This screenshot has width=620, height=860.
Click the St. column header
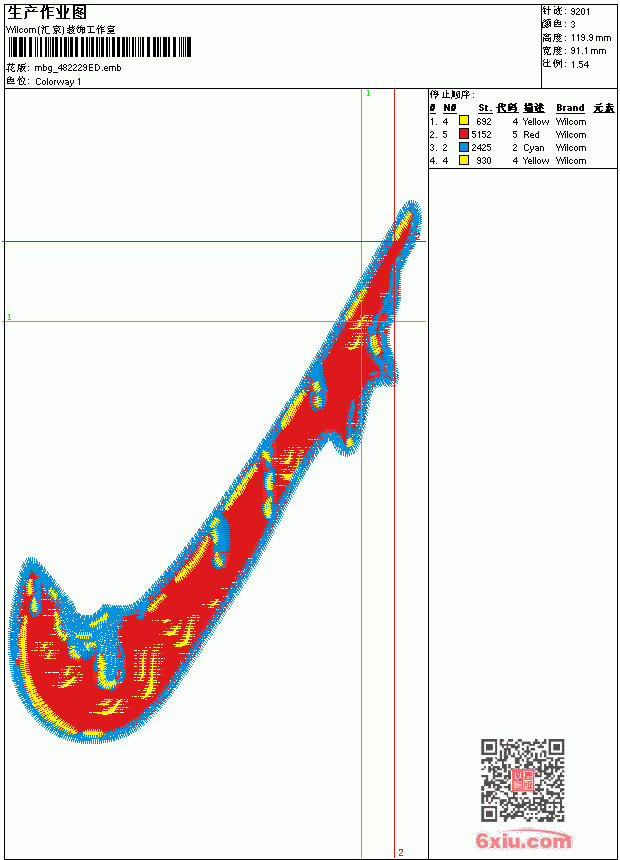tap(485, 108)
